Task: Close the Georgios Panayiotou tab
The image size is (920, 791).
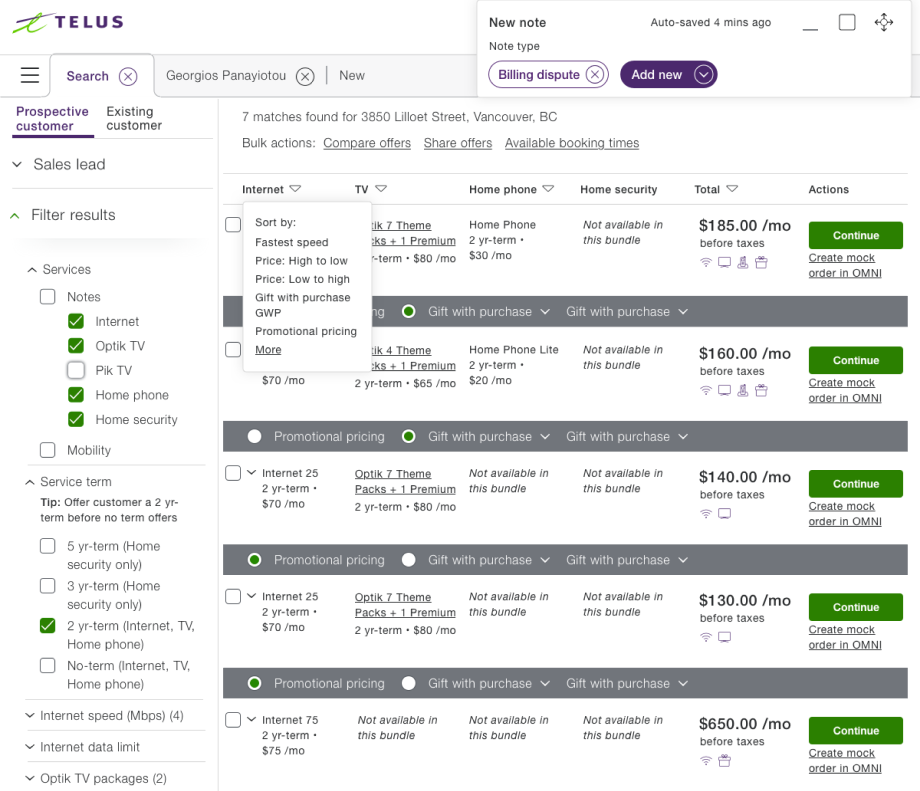Action: (x=305, y=76)
